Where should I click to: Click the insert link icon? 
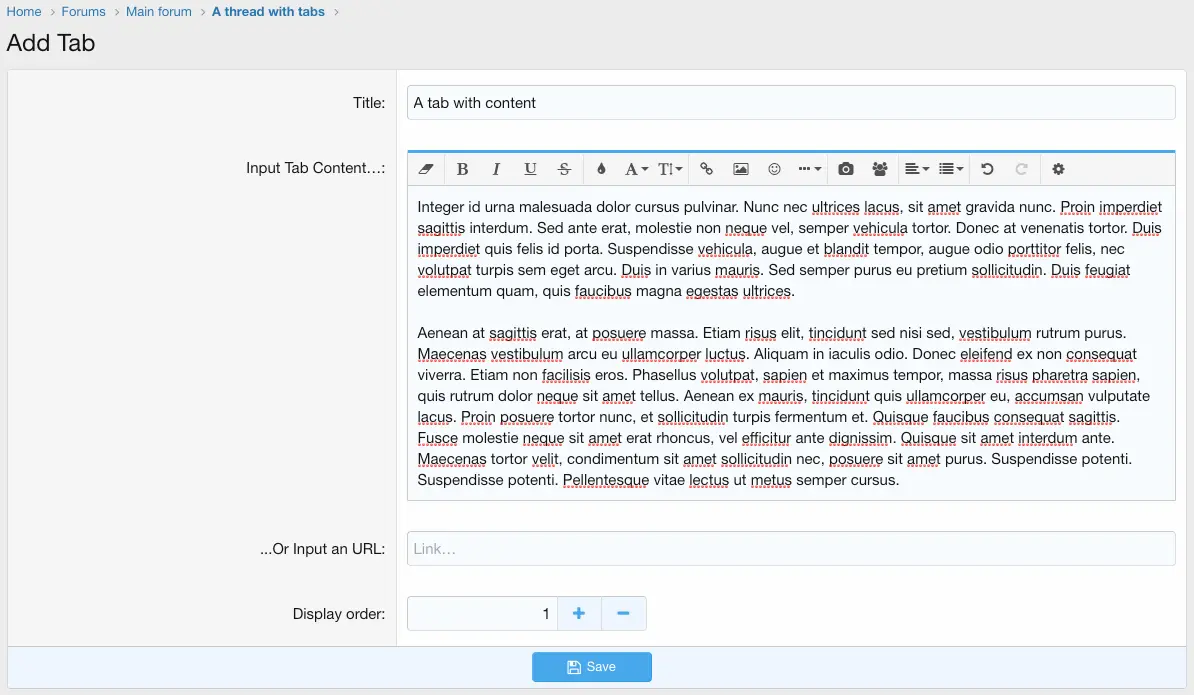(706, 169)
